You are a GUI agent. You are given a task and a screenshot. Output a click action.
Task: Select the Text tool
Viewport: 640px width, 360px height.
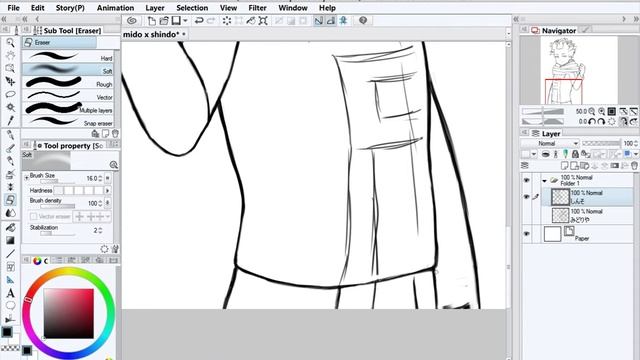10,293
